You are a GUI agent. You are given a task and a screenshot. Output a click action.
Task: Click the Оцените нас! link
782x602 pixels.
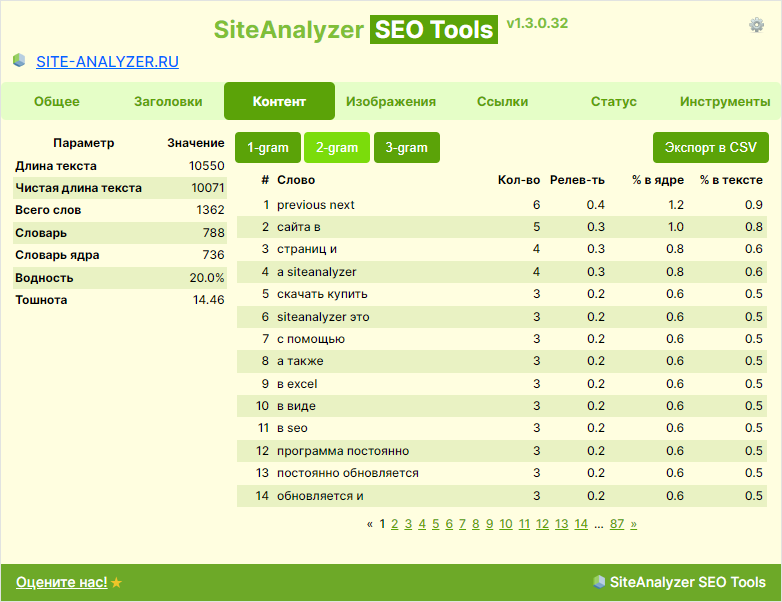(61, 582)
